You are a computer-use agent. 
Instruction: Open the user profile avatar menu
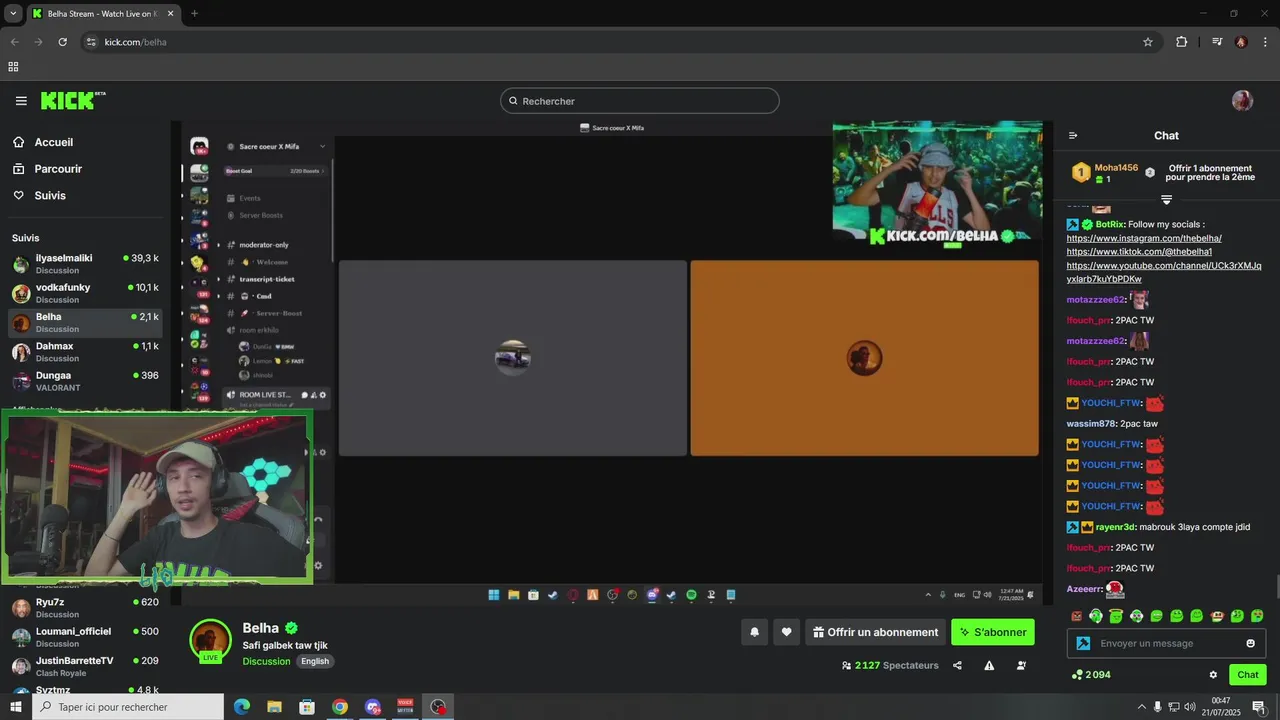coord(1242,100)
